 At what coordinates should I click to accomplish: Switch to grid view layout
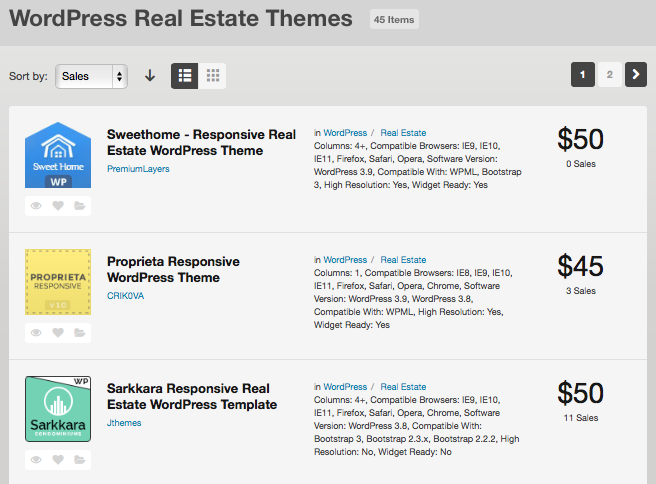213,76
